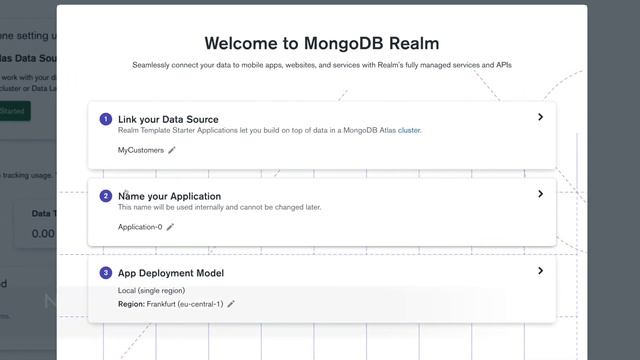Viewport: 640px width, 360px height.
Task: Click the Frankfurt (eu-central-1) region value
Action: click(185, 304)
